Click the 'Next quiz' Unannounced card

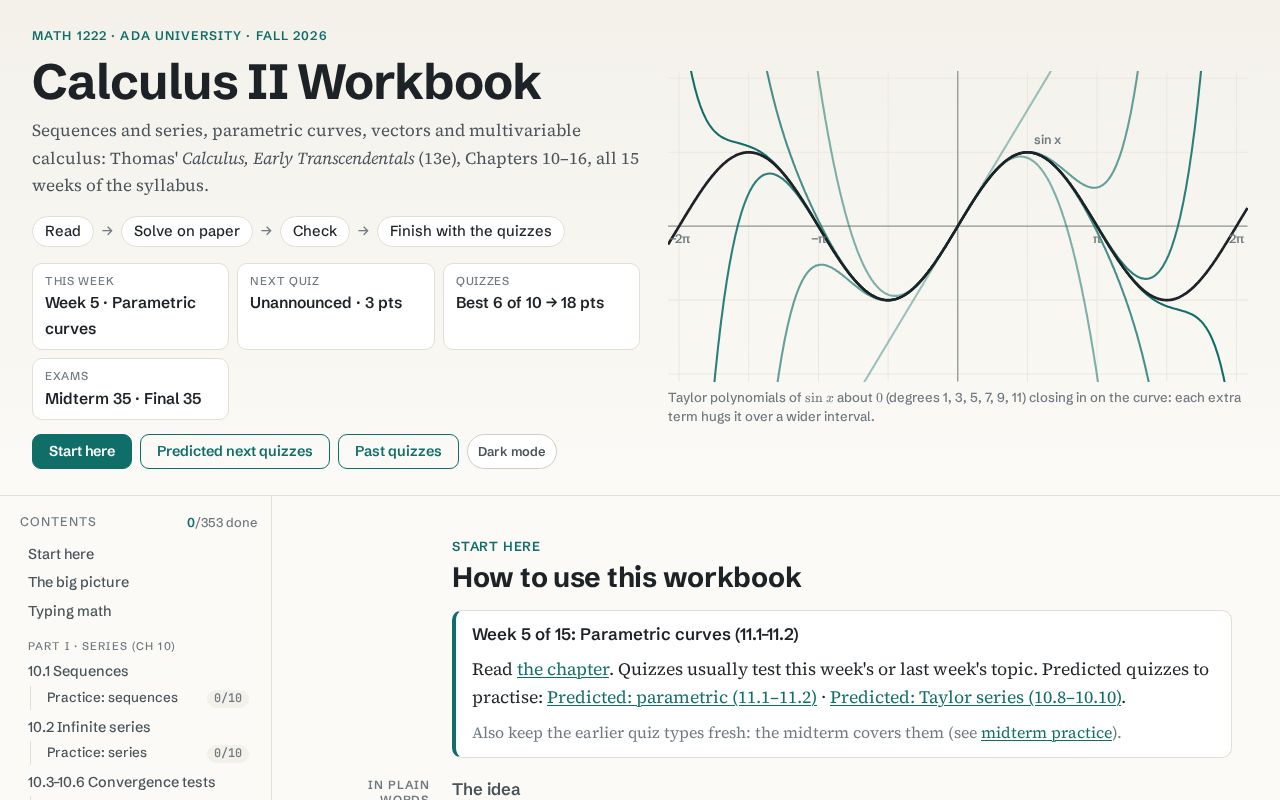pyautogui.click(x=336, y=307)
